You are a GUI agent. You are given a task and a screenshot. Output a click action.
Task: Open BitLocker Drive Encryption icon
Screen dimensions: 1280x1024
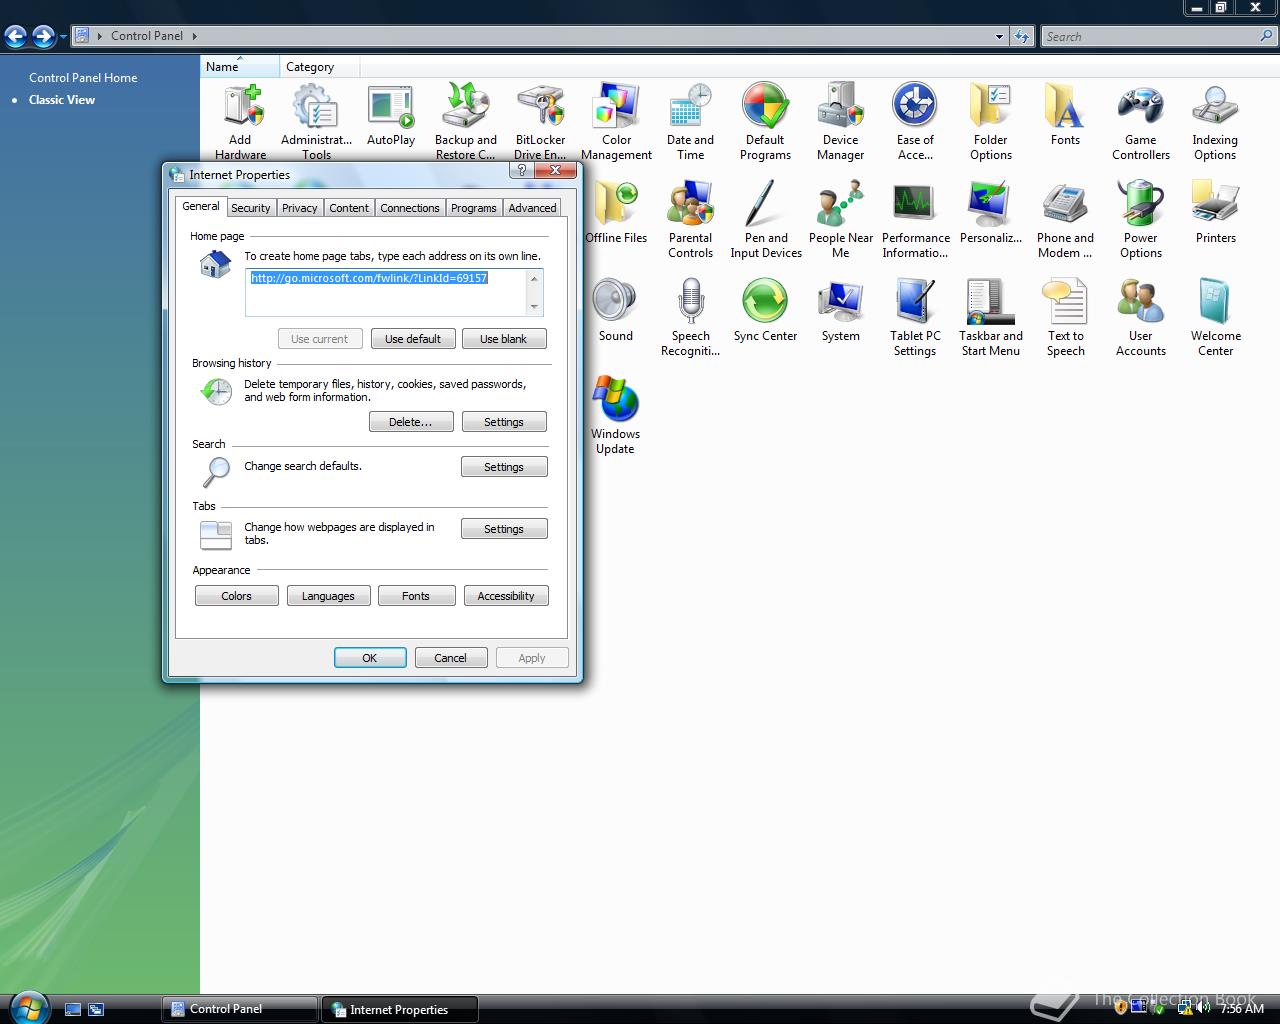tap(540, 121)
